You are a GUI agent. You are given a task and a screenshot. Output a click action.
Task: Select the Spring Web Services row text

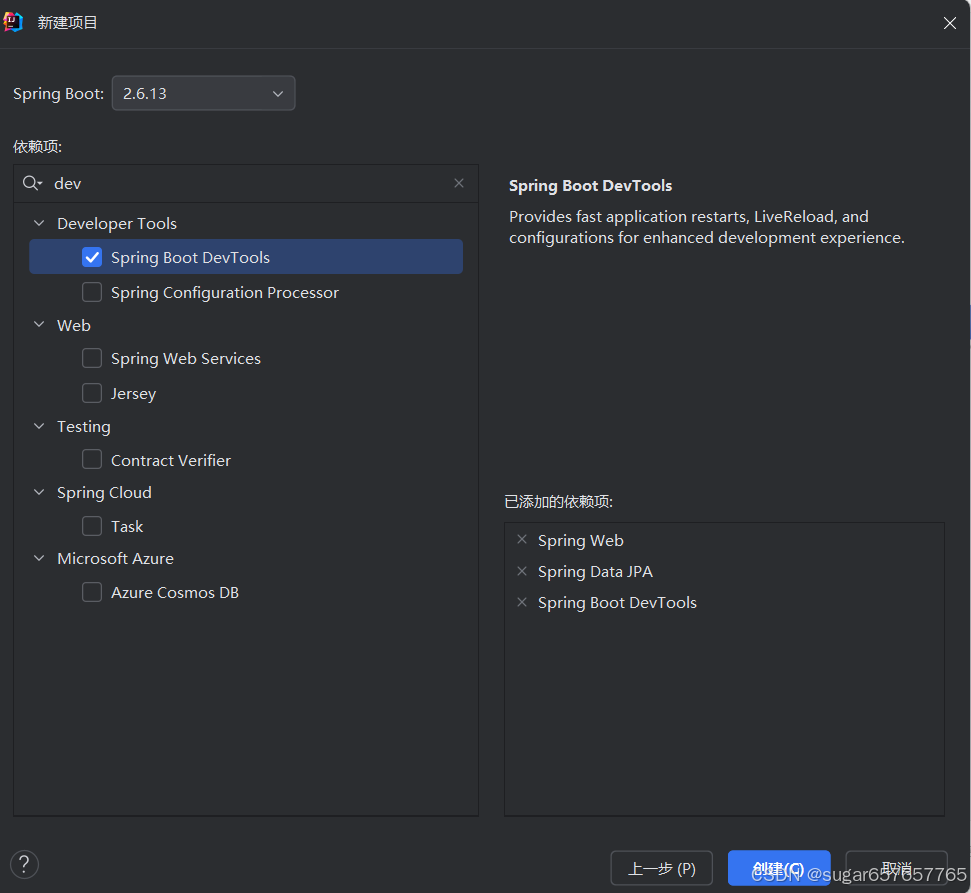186,359
